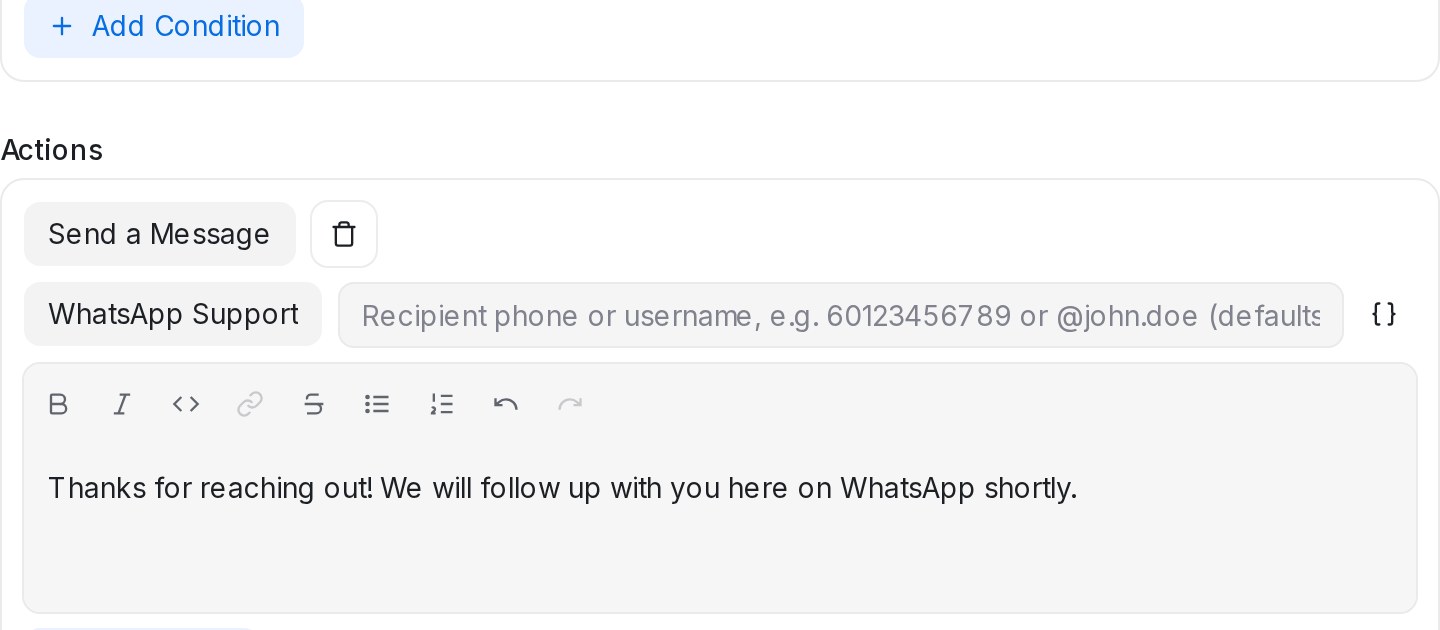This screenshot has width=1440, height=630.
Task: Apply inline code formatting
Action: coord(186,404)
